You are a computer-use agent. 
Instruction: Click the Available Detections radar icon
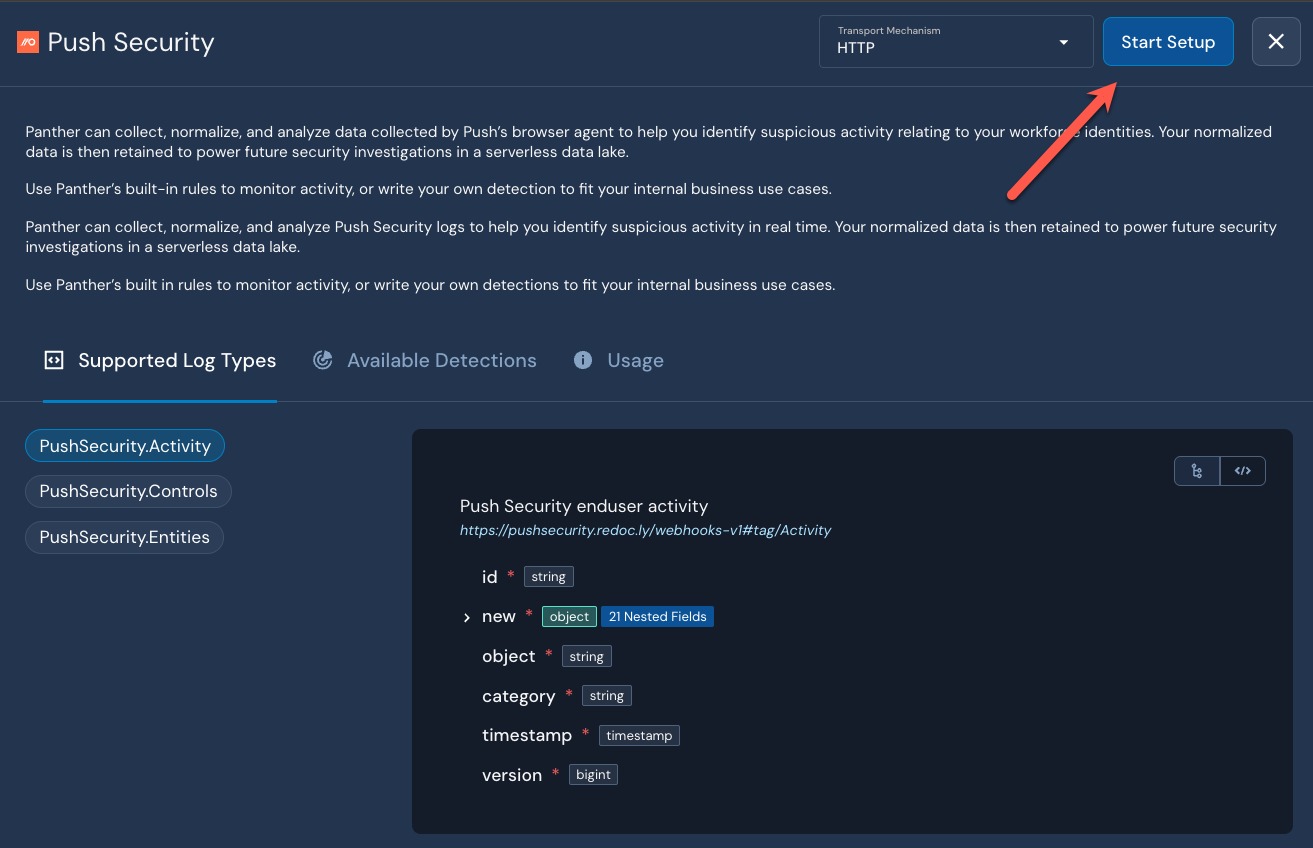click(322, 360)
